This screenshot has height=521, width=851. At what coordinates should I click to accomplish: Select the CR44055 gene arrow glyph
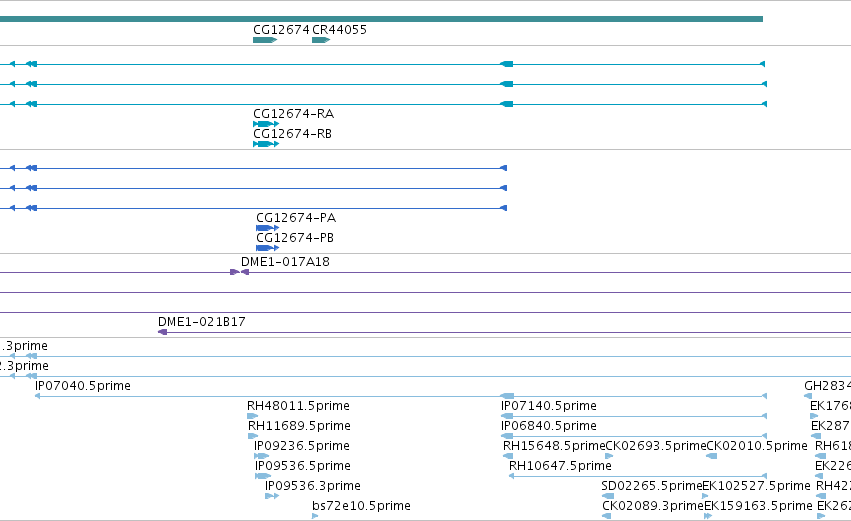321,40
